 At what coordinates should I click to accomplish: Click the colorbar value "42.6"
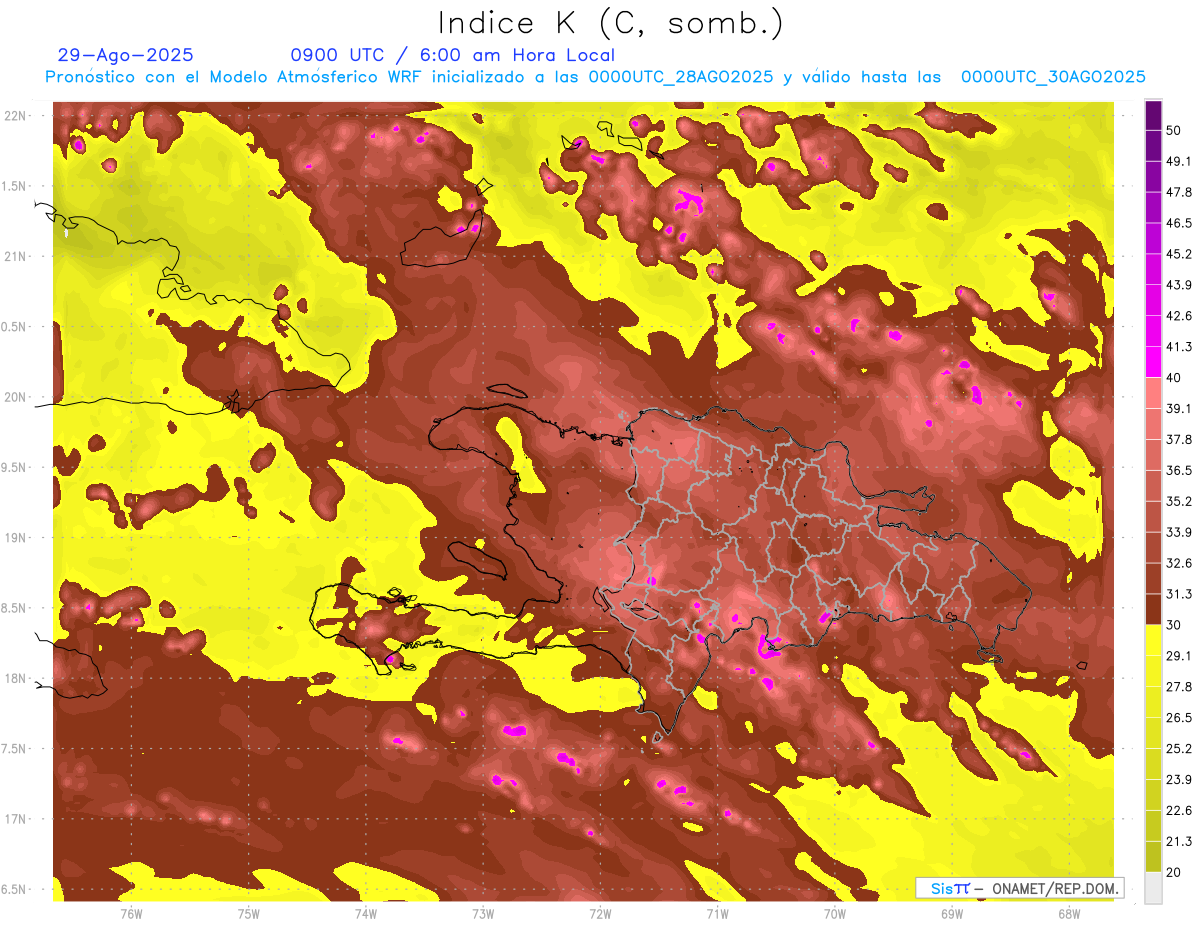pyautogui.click(x=1179, y=316)
